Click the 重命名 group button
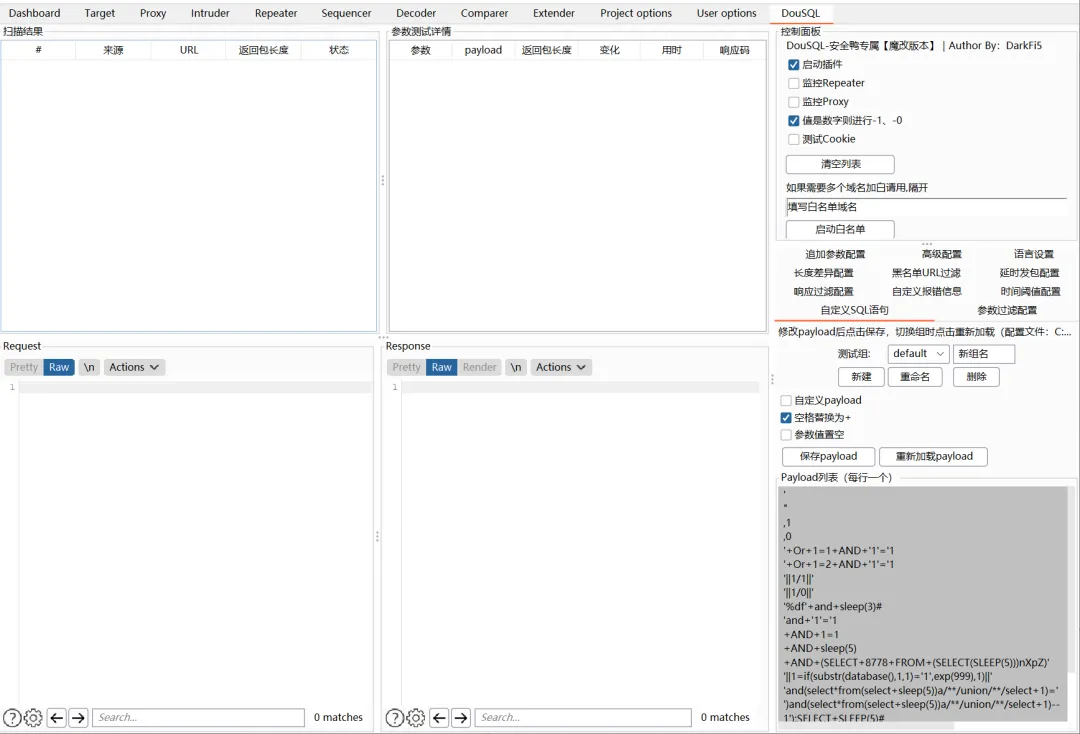Screen dimensions: 1080x734 pos(915,377)
